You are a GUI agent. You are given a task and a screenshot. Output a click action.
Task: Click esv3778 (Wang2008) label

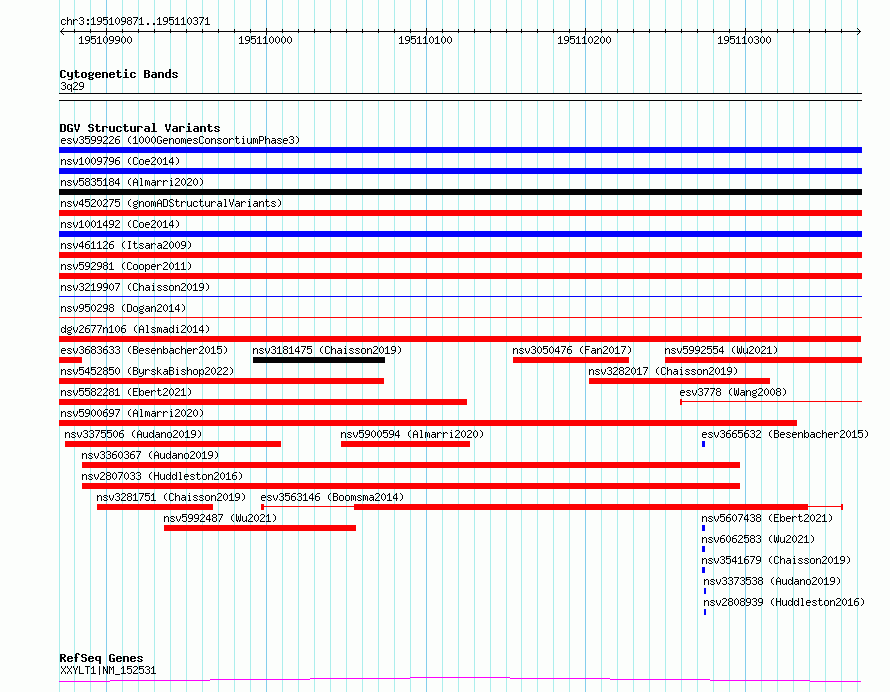[733, 392]
